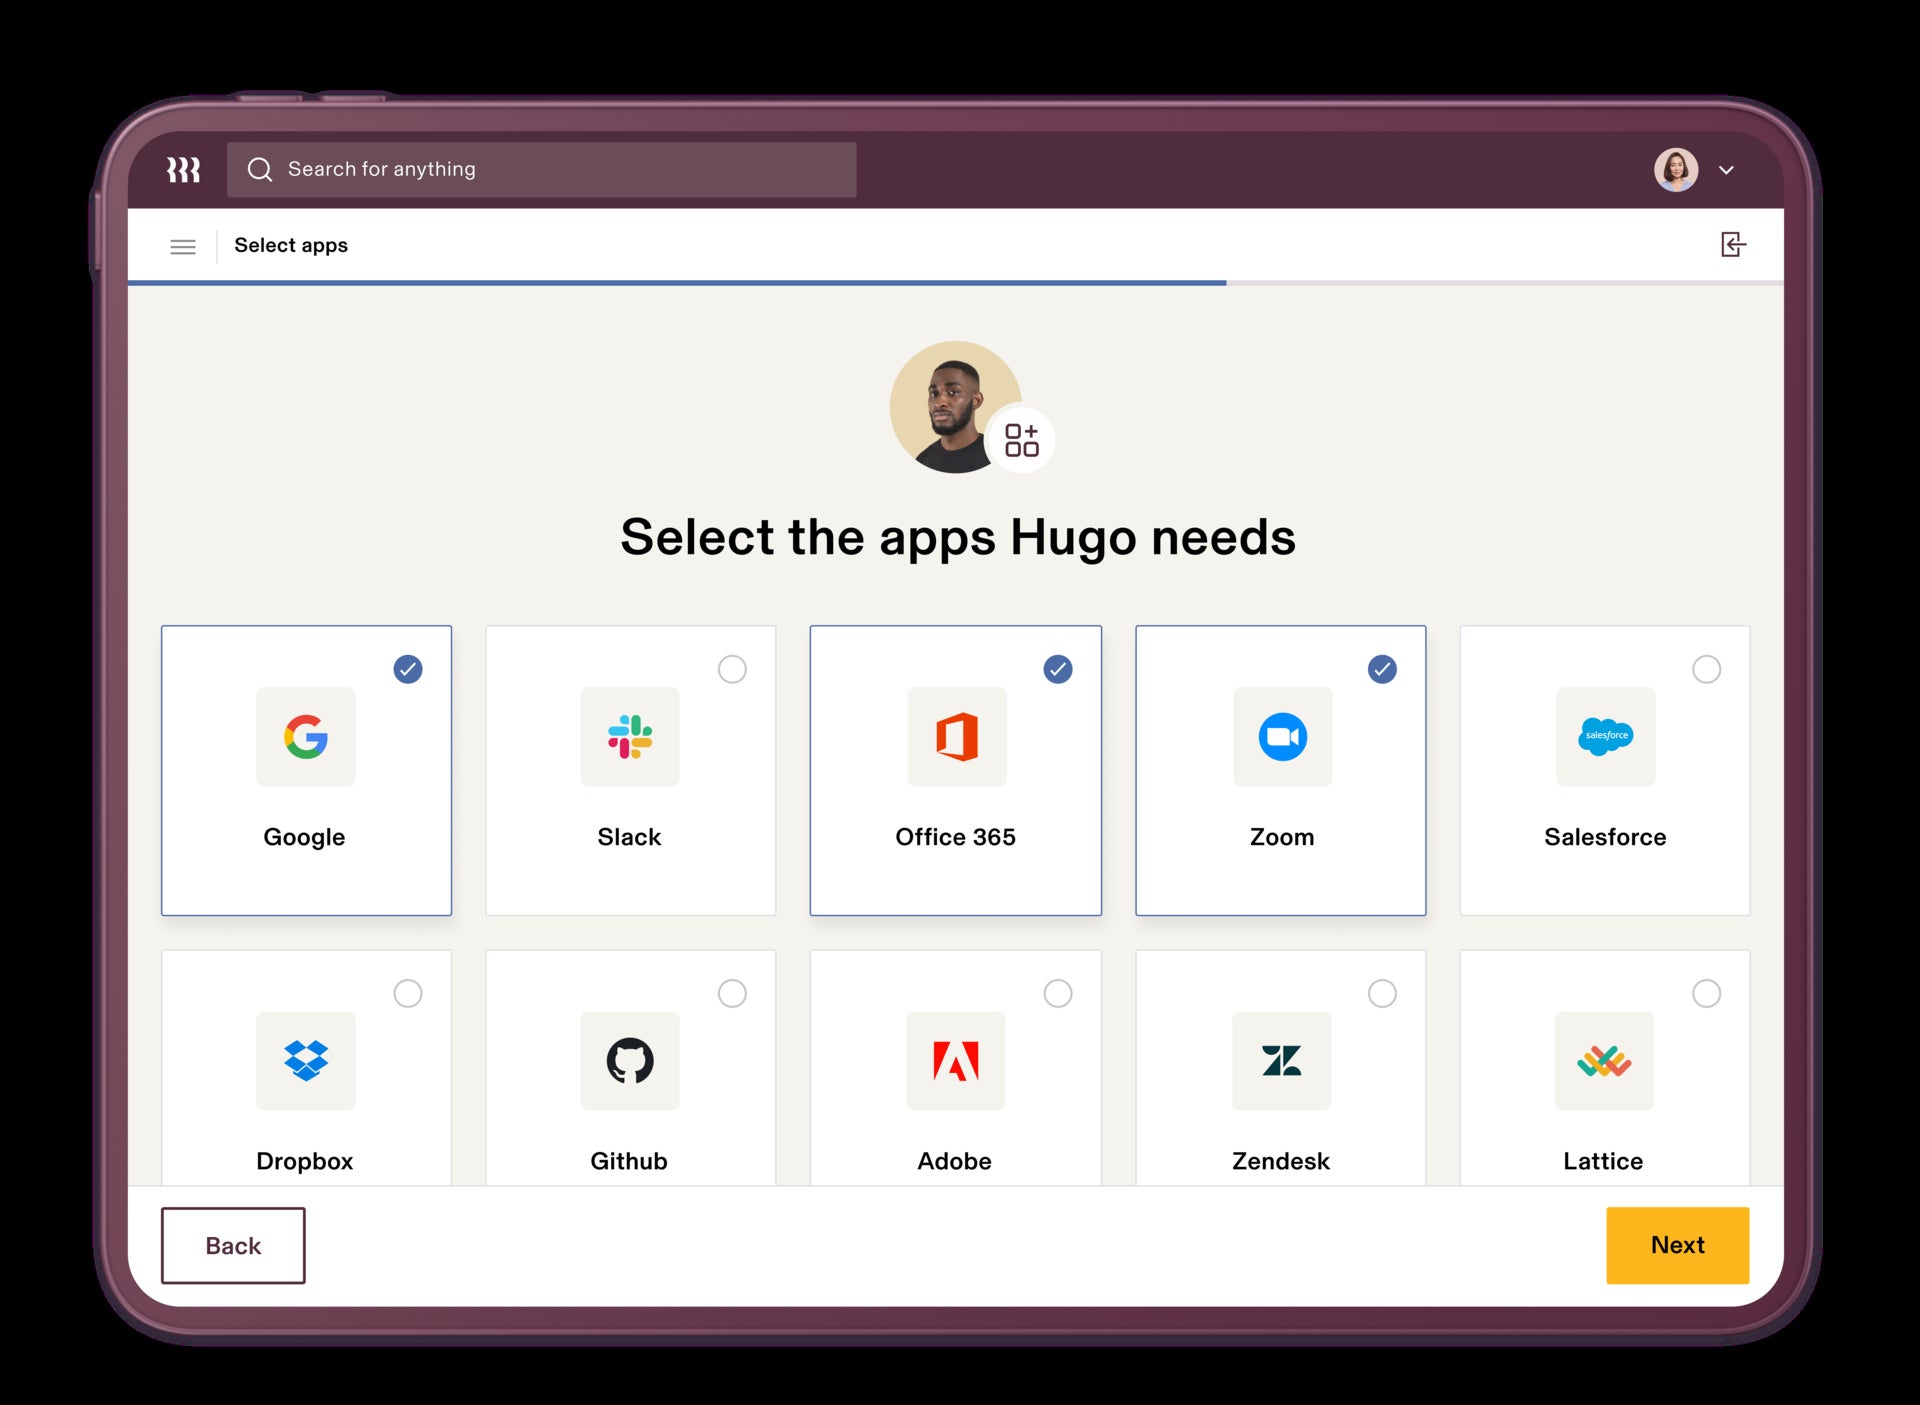Open the profile dropdown menu

[x=1676, y=169]
